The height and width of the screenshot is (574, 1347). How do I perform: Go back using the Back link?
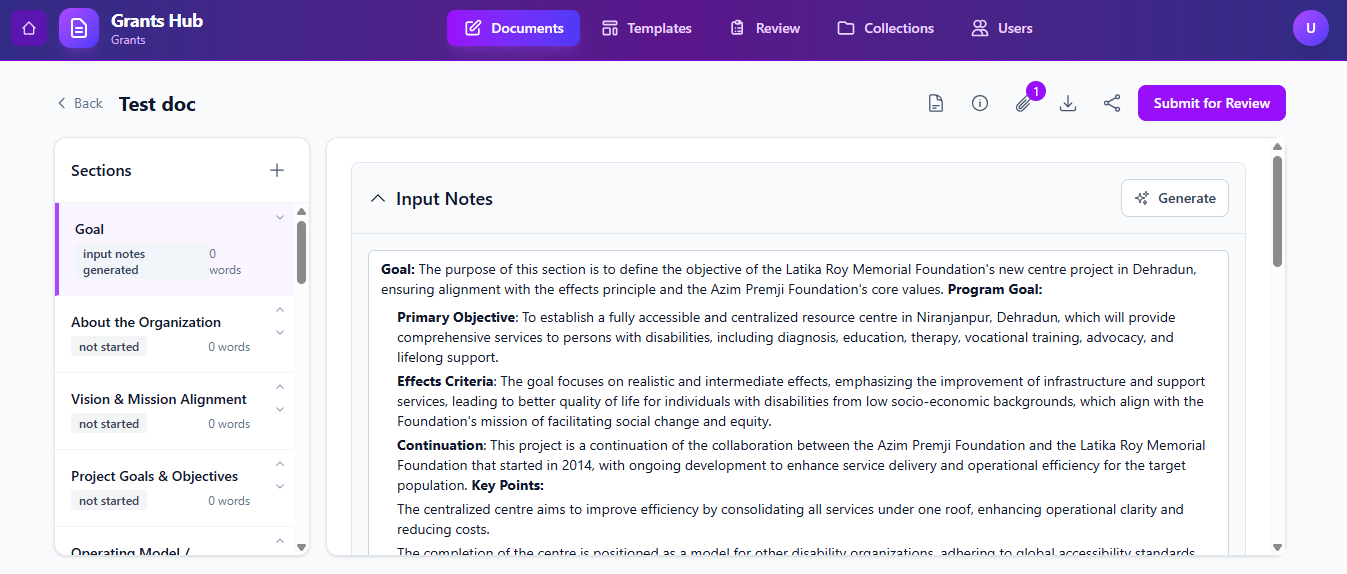[80, 103]
